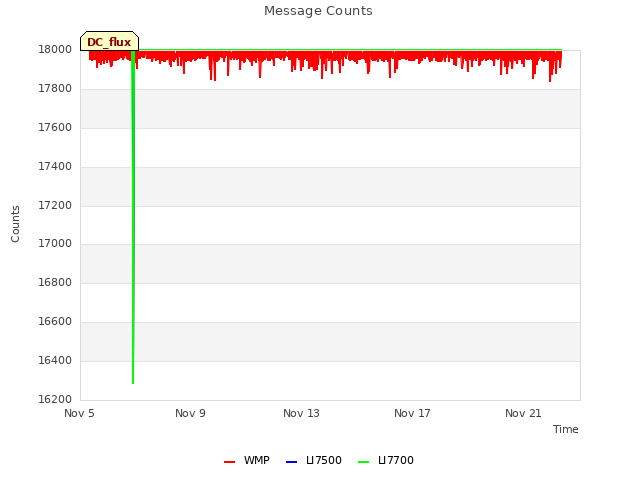Image resolution: width=640 pixels, height=480 pixels.
Task: Click the green LI7700 legend color marker
Action: pos(363,462)
